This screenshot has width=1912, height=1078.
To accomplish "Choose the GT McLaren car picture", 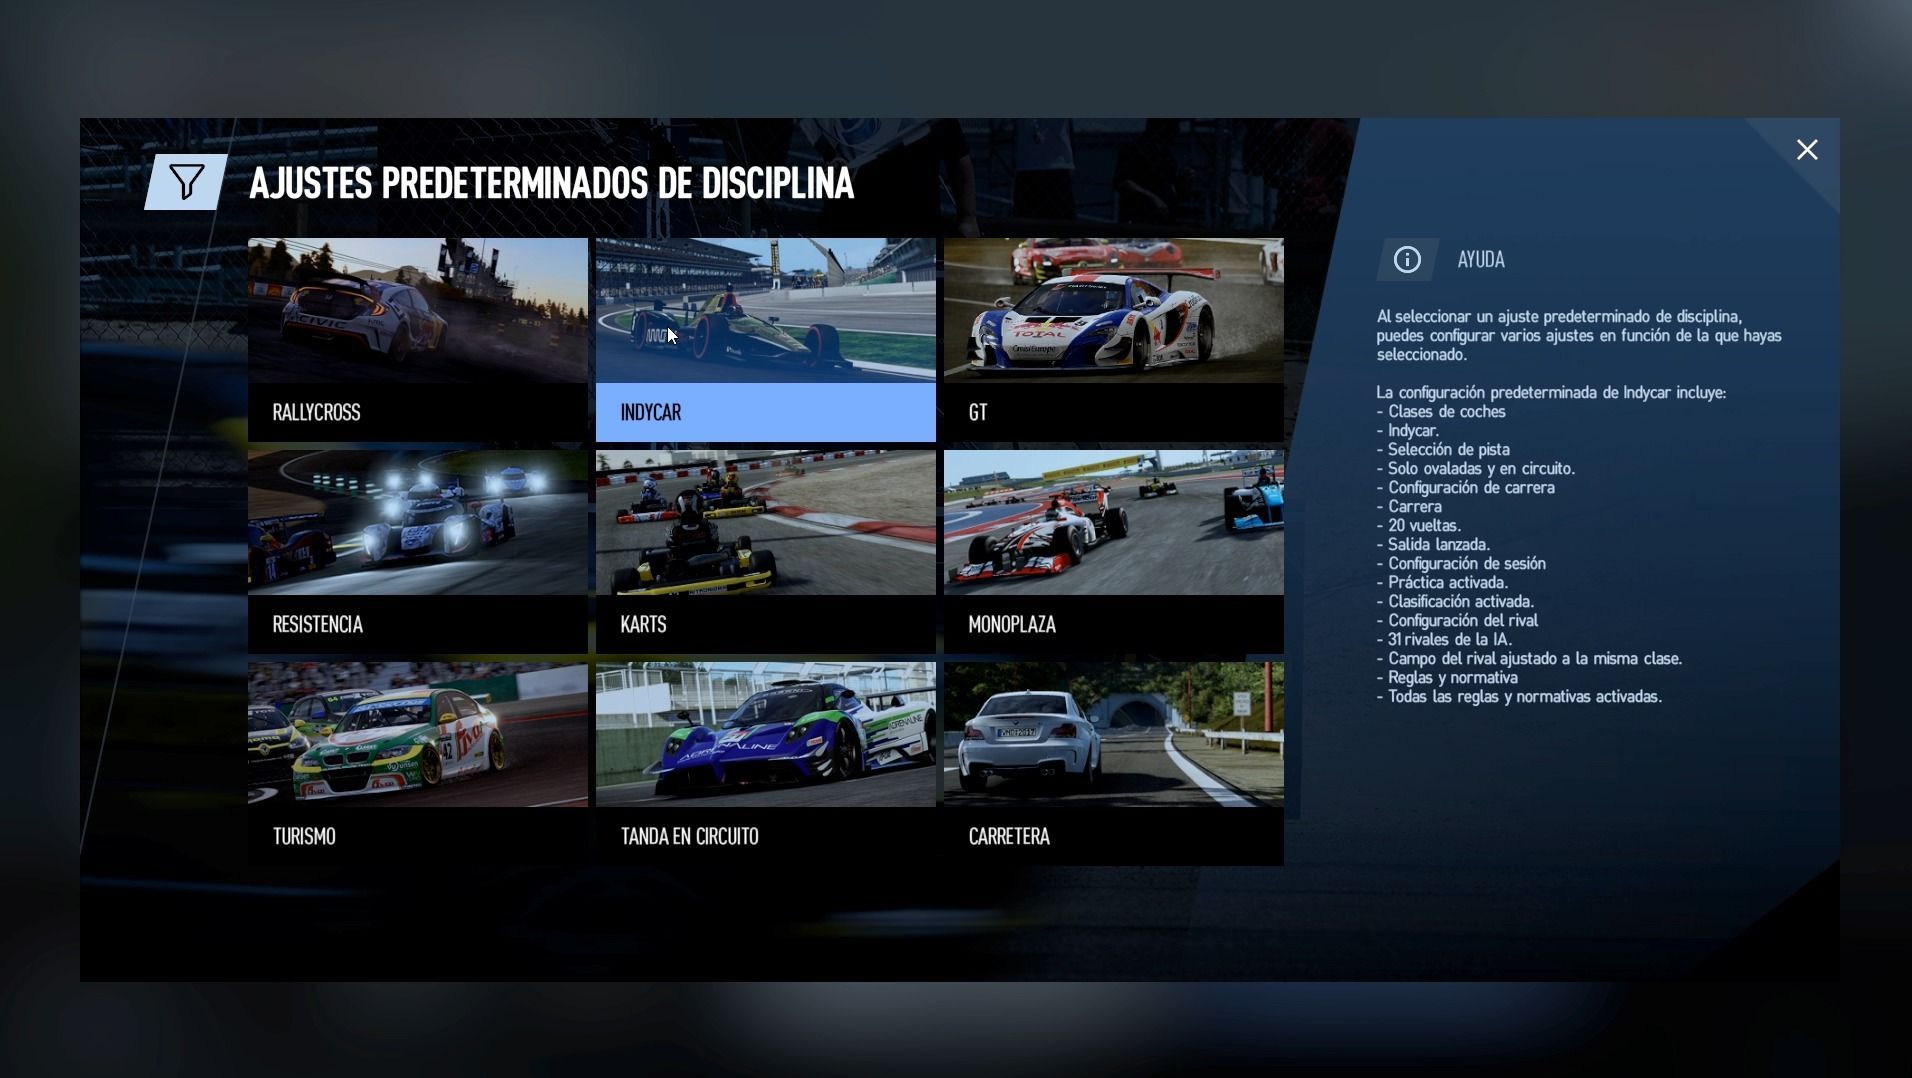I will [x=1113, y=311].
